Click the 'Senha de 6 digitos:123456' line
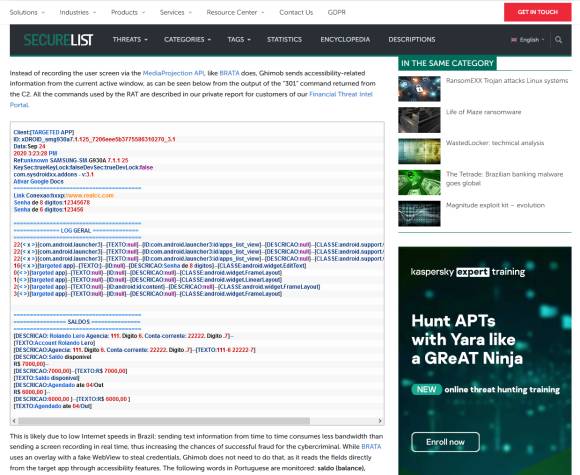The width and height of the screenshot is (580, 475). point(48,209)
